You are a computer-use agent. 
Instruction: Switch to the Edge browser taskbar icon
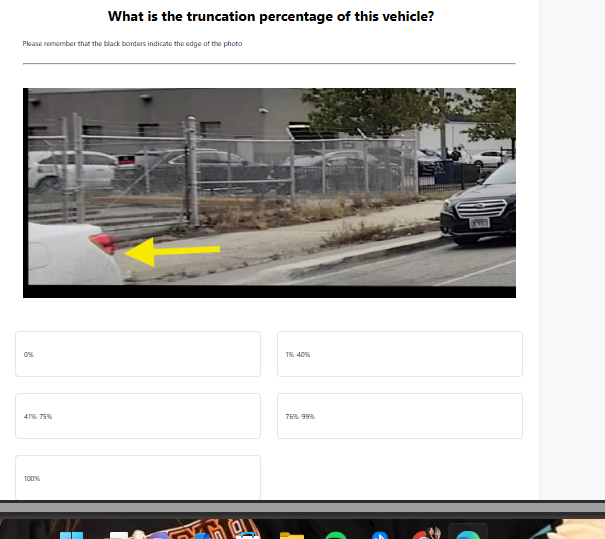coord(468,534)
